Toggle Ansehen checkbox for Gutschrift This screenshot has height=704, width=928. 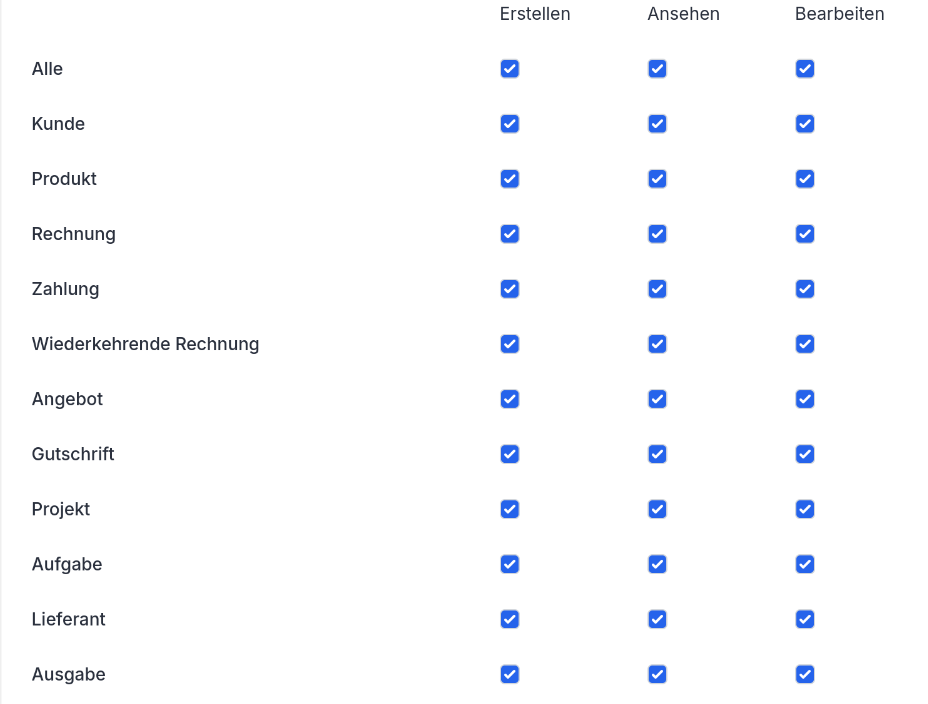(x=657, y=454)
